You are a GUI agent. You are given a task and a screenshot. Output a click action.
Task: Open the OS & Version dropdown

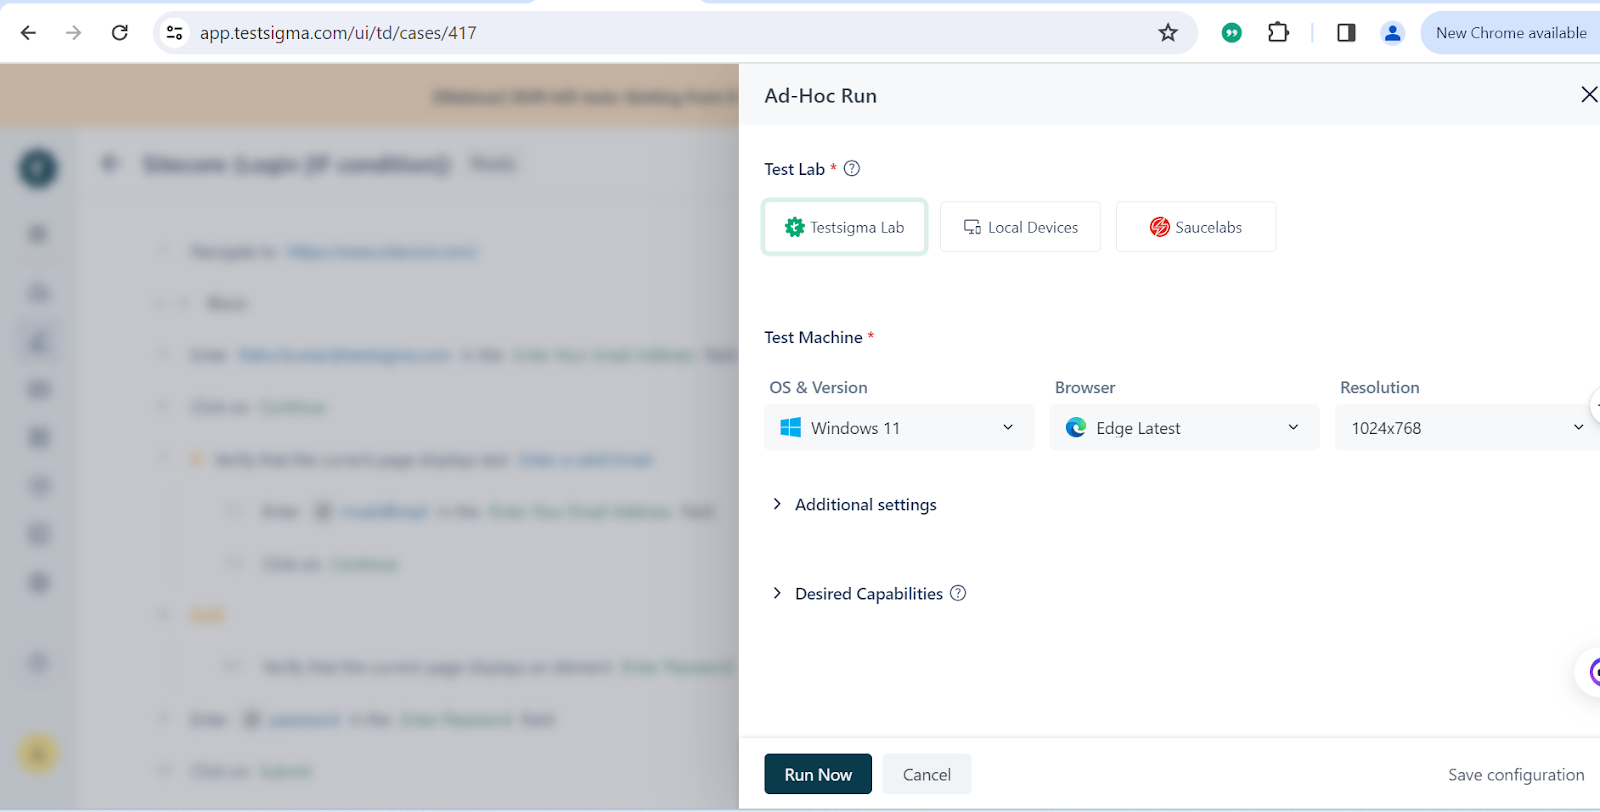899,428
